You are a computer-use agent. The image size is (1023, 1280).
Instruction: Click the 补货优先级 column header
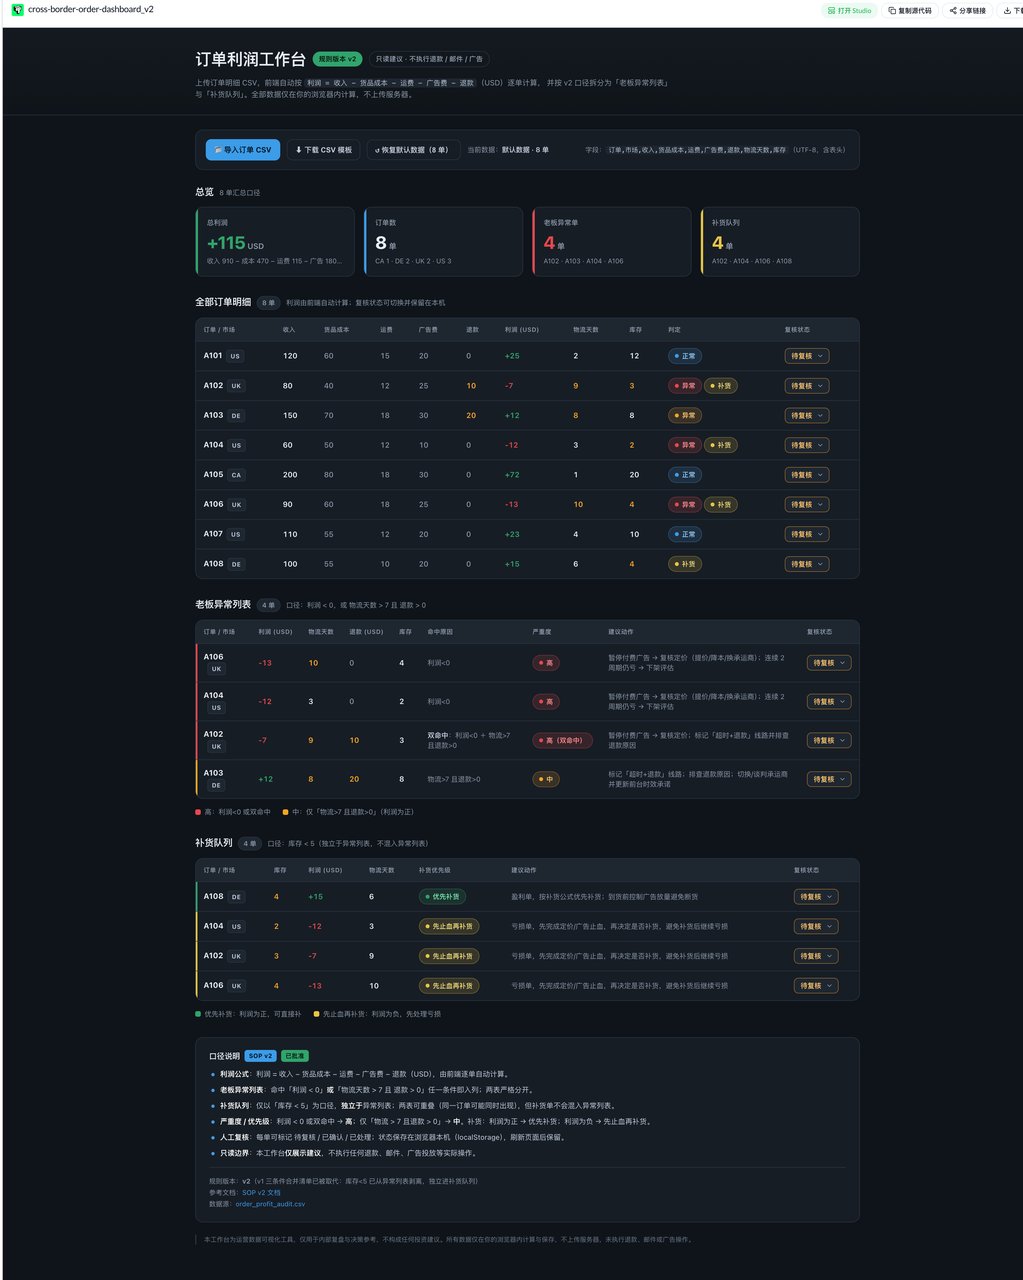point(434,870)
